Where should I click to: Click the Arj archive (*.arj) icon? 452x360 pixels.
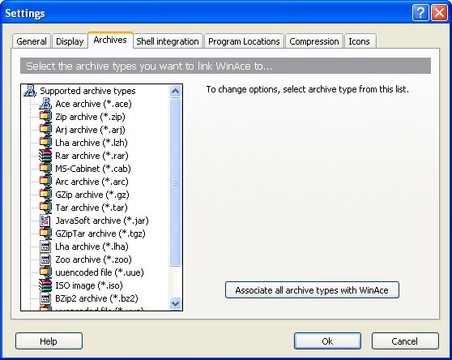(45, 130)
